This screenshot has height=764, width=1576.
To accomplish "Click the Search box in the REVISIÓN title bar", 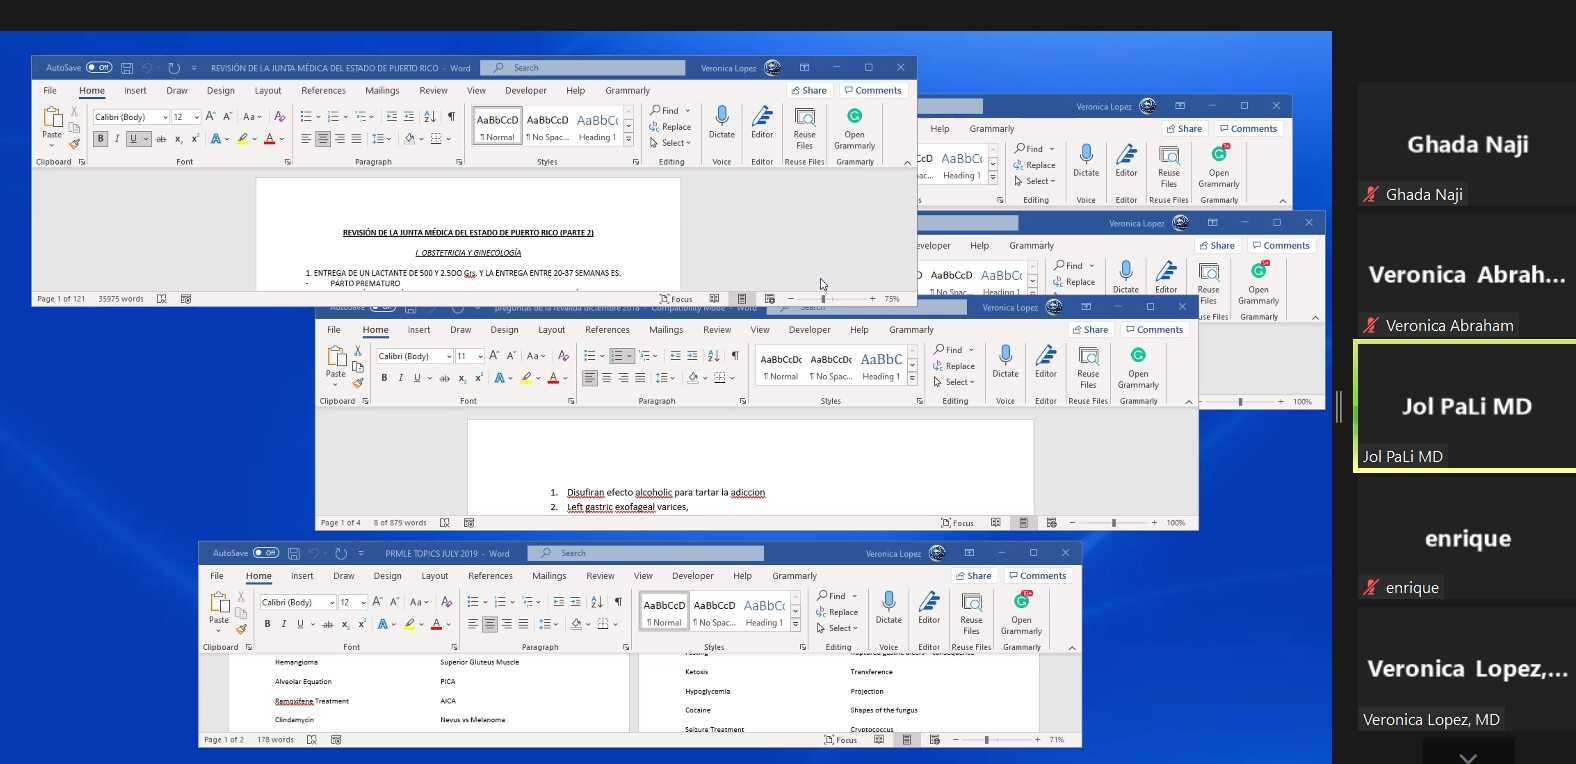I will point(585,68).
